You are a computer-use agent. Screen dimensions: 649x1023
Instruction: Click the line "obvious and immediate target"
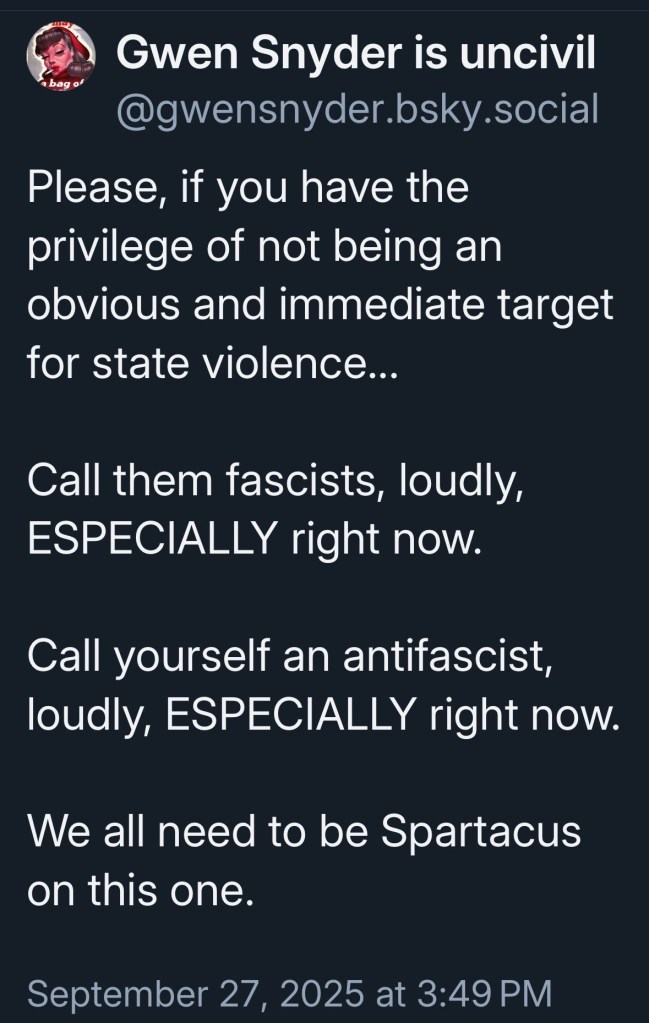pyautogui.click(x=319, y=305)
